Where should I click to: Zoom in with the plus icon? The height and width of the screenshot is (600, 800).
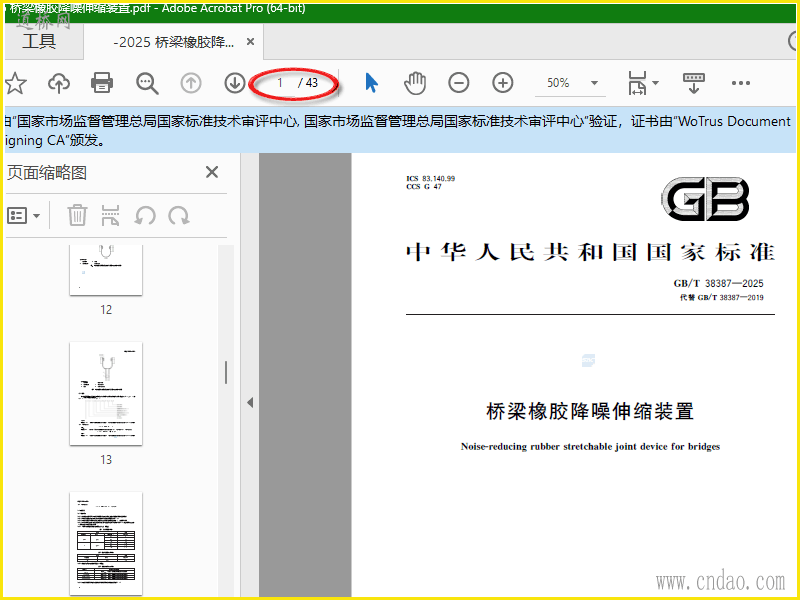[503, 83]
